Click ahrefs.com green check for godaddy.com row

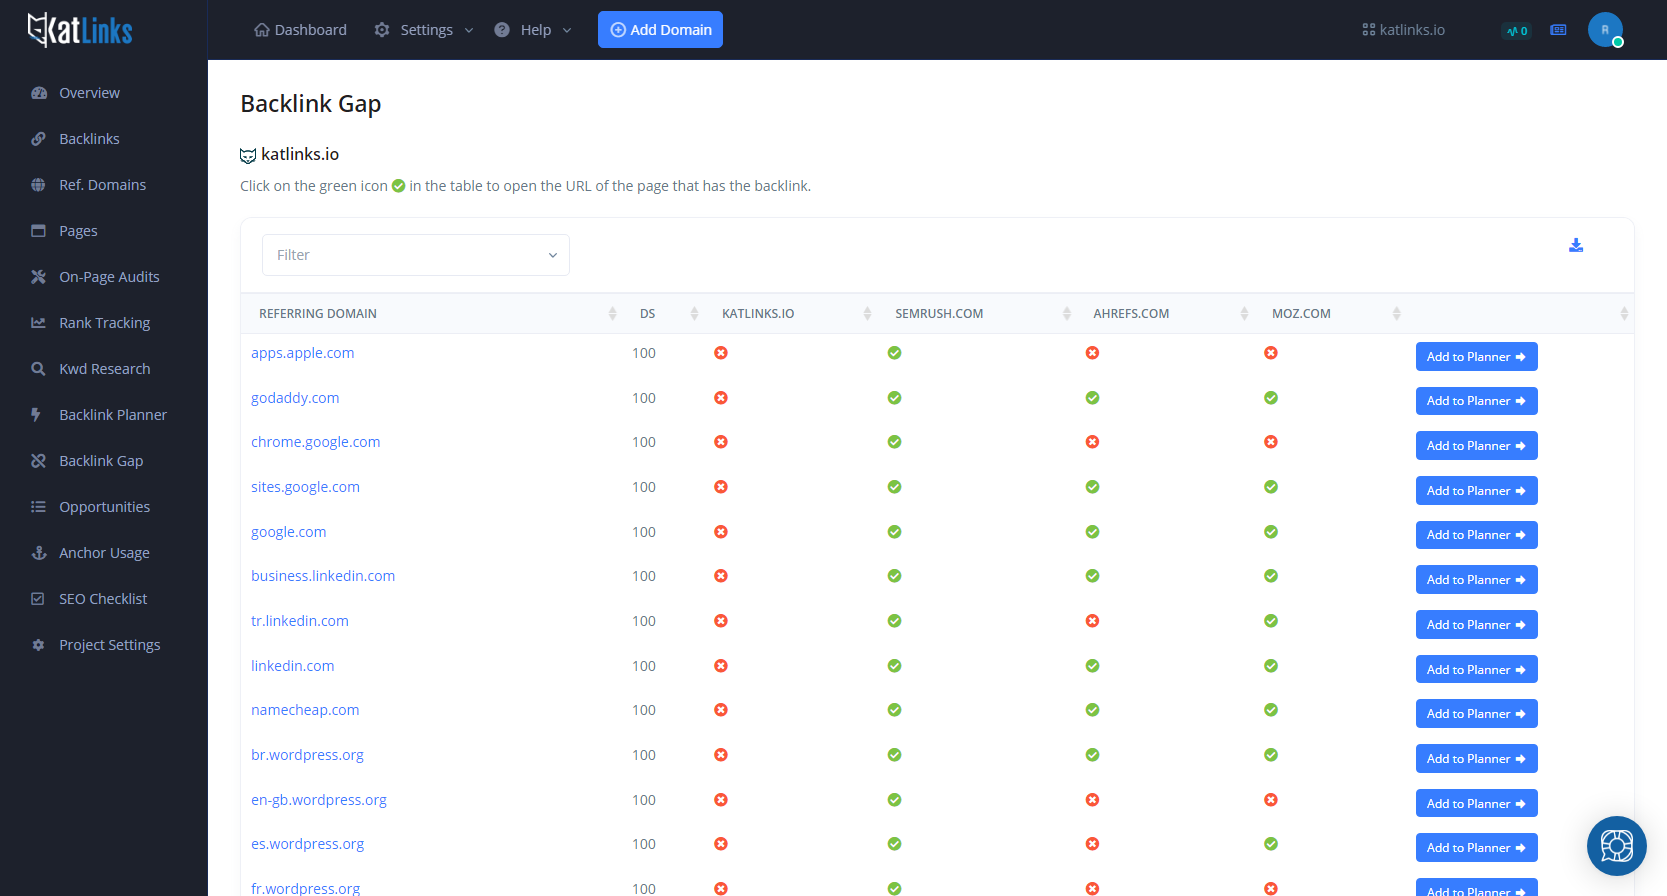(x=1092, y=398)
